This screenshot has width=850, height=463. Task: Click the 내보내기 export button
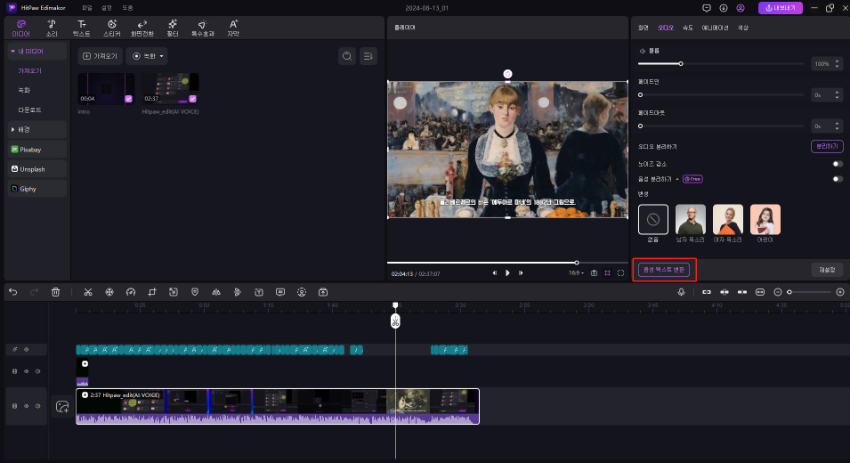pos(780,8)
